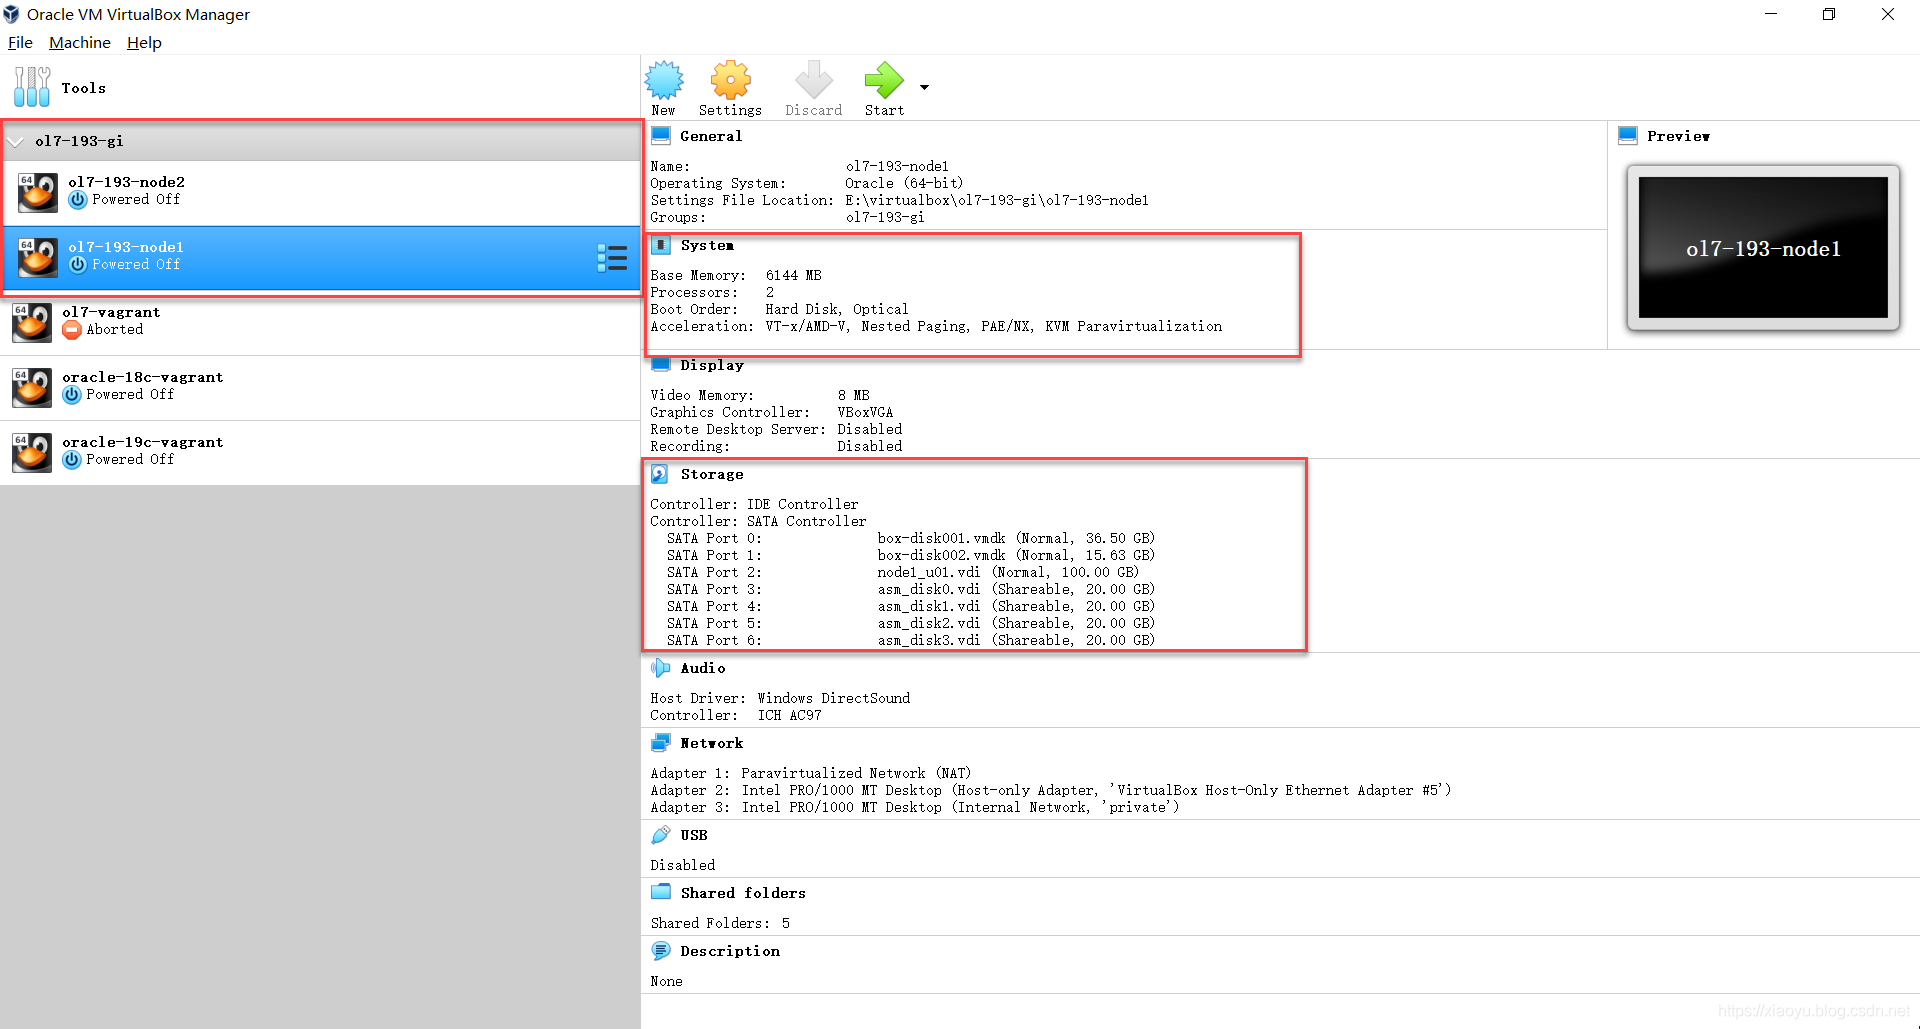Screen dimensions: 1920x1029
Task: Click the SATA Port 2 node1_u01.vdi entry
Action: [x=1008, y=572]
